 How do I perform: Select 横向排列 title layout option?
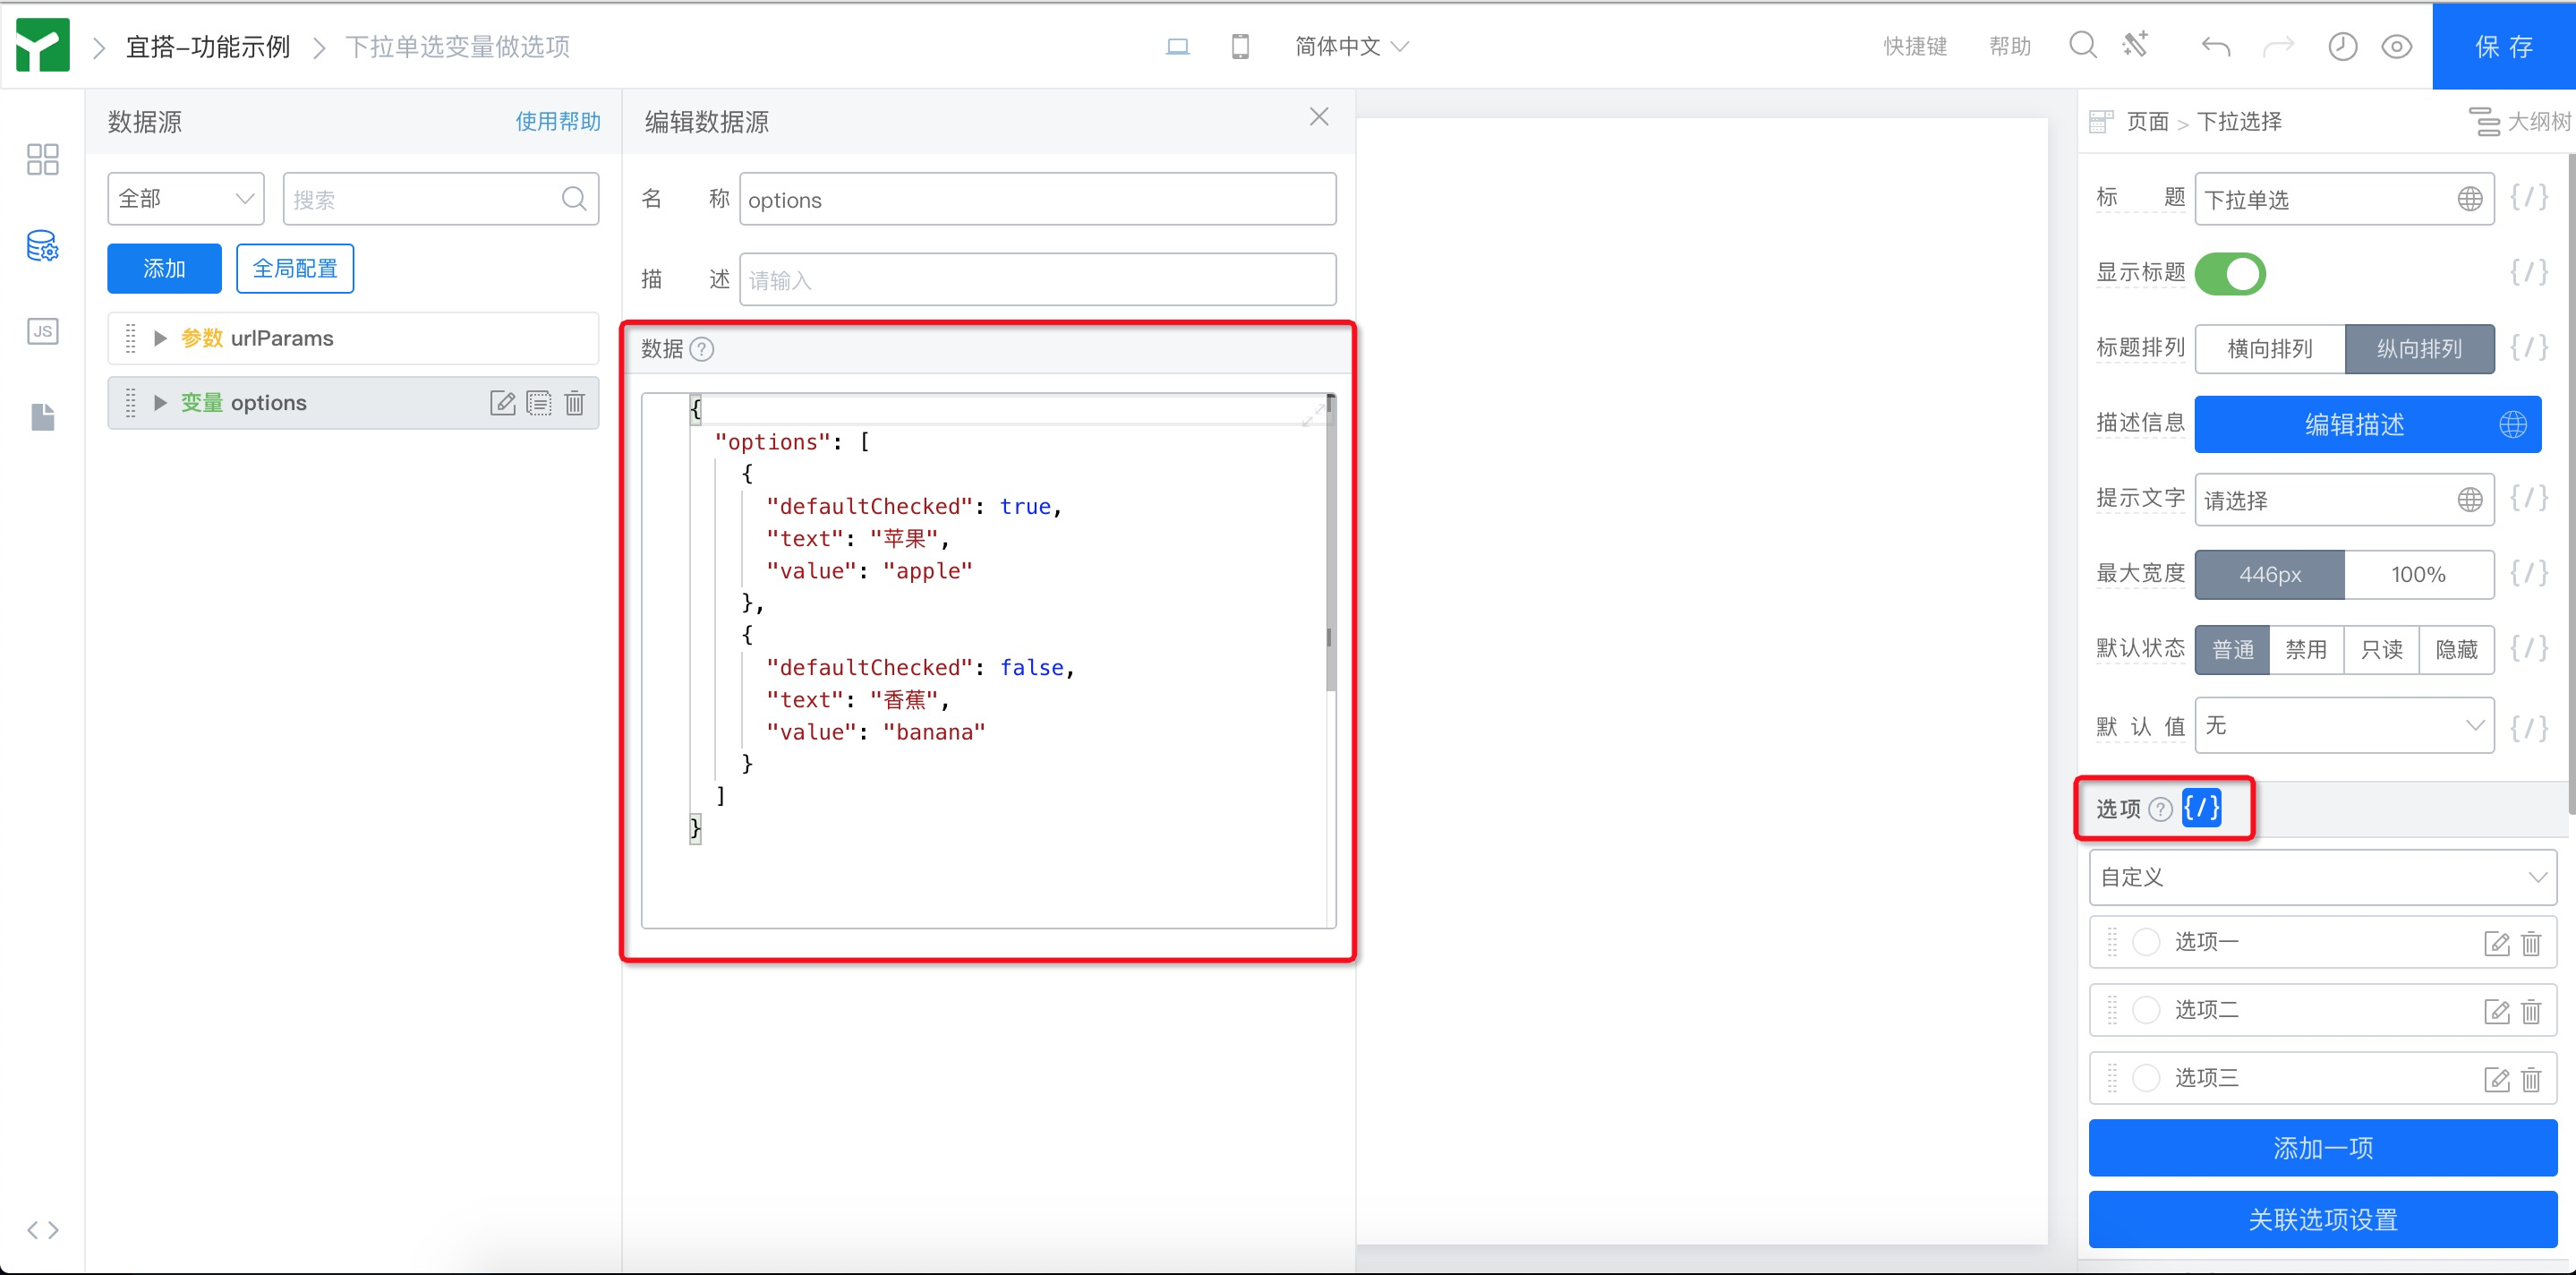tap(2269, 349)
